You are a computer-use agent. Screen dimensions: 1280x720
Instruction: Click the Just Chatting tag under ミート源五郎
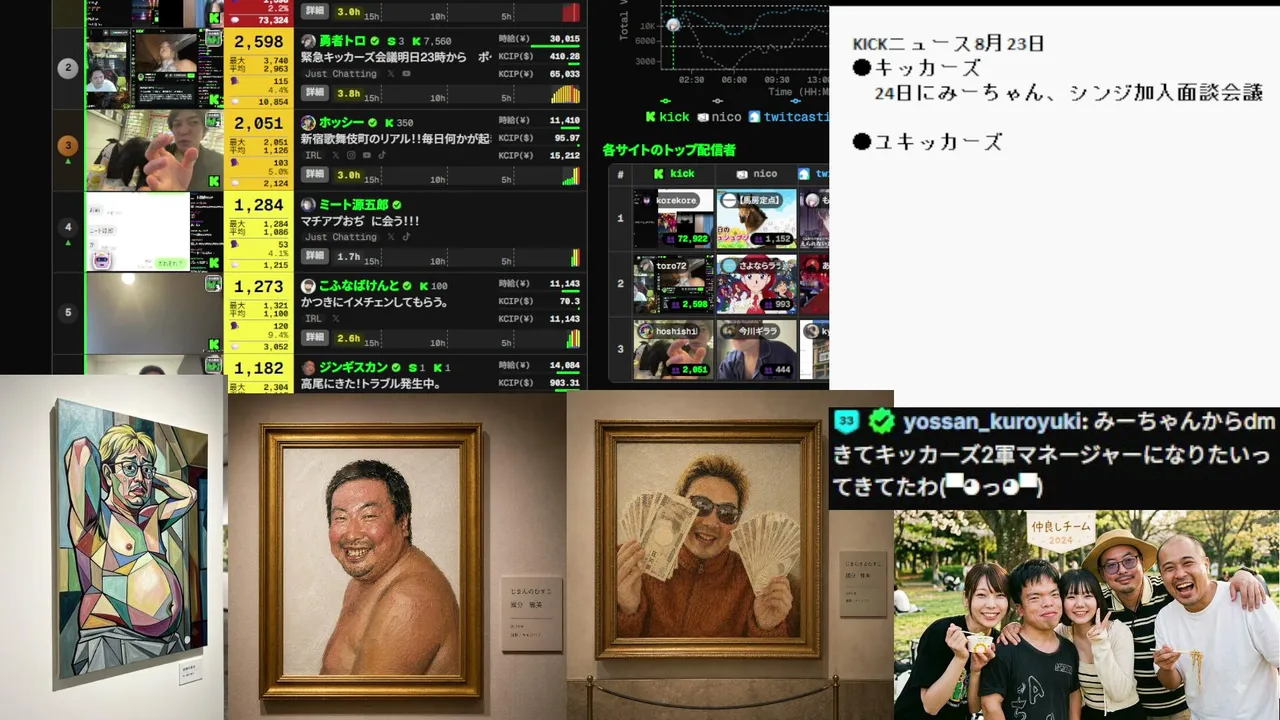click(341, 237)
